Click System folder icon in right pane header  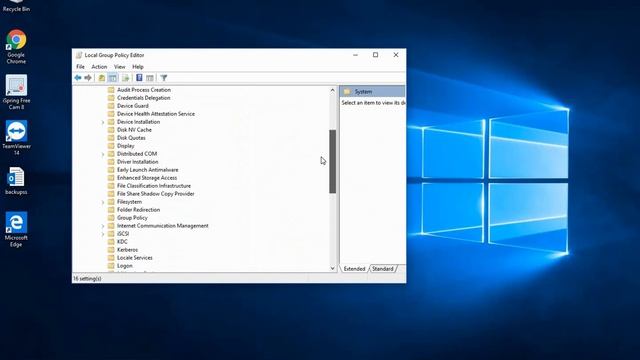[347, 91]
